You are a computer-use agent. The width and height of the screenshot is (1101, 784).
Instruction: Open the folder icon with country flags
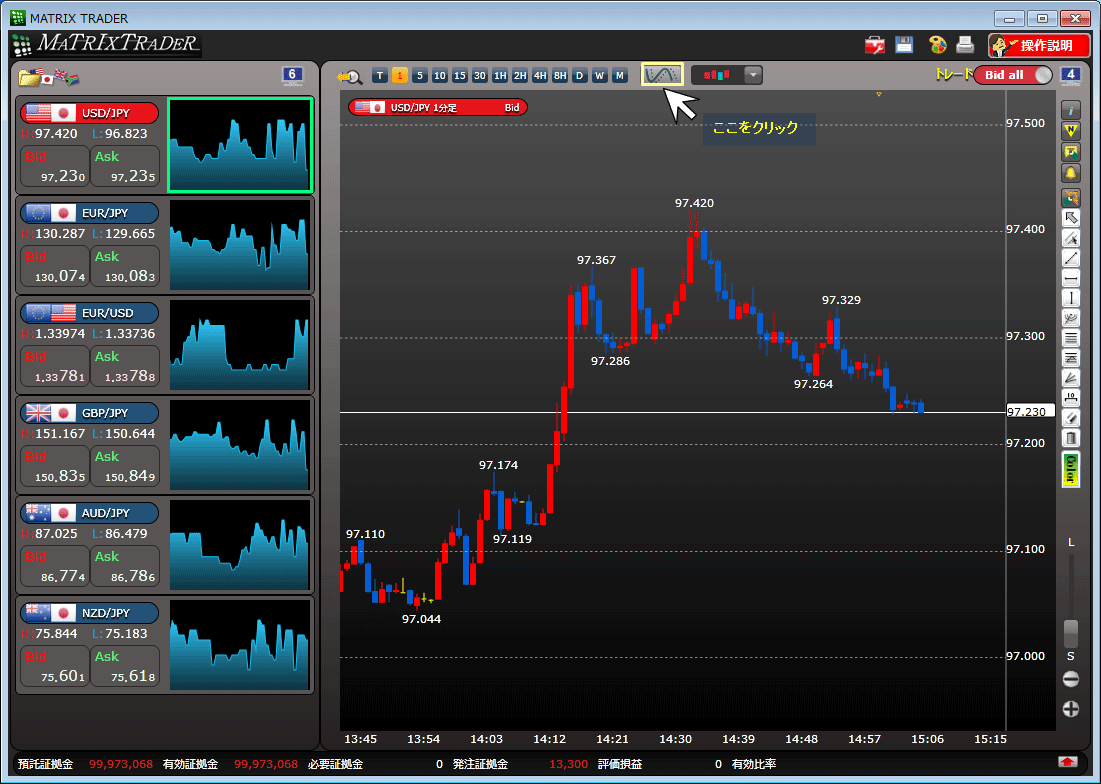(x=49, y=77)
